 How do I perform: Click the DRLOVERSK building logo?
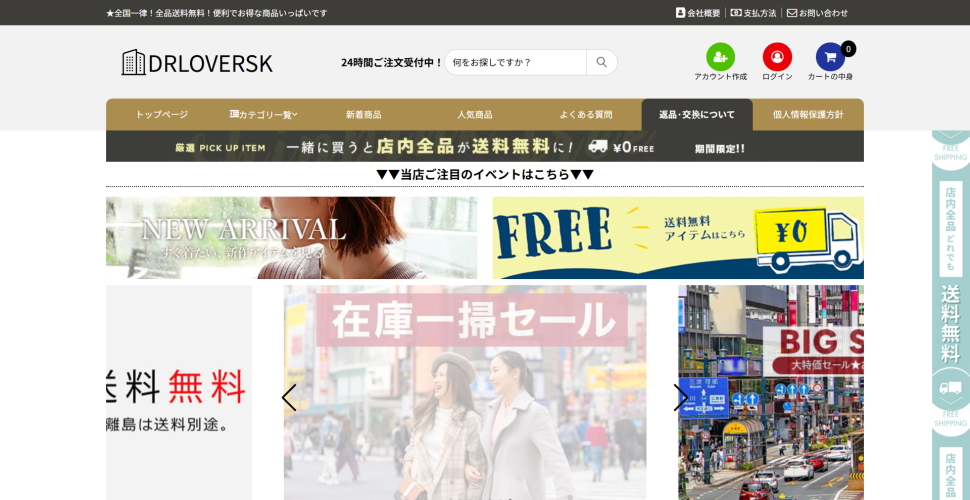pyautogui.click(x=197, y=62)
